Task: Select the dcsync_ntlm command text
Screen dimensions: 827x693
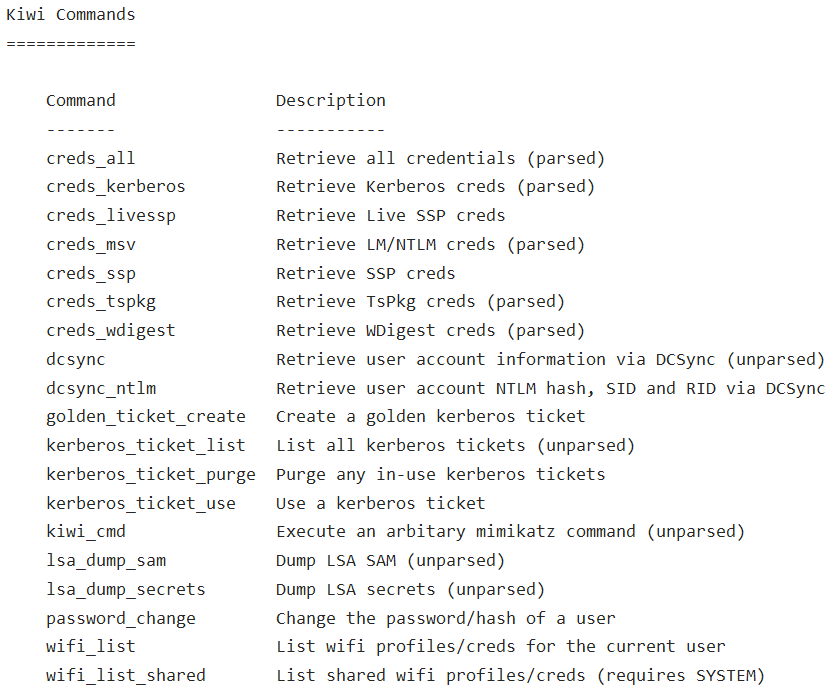Action: point(100,389)
